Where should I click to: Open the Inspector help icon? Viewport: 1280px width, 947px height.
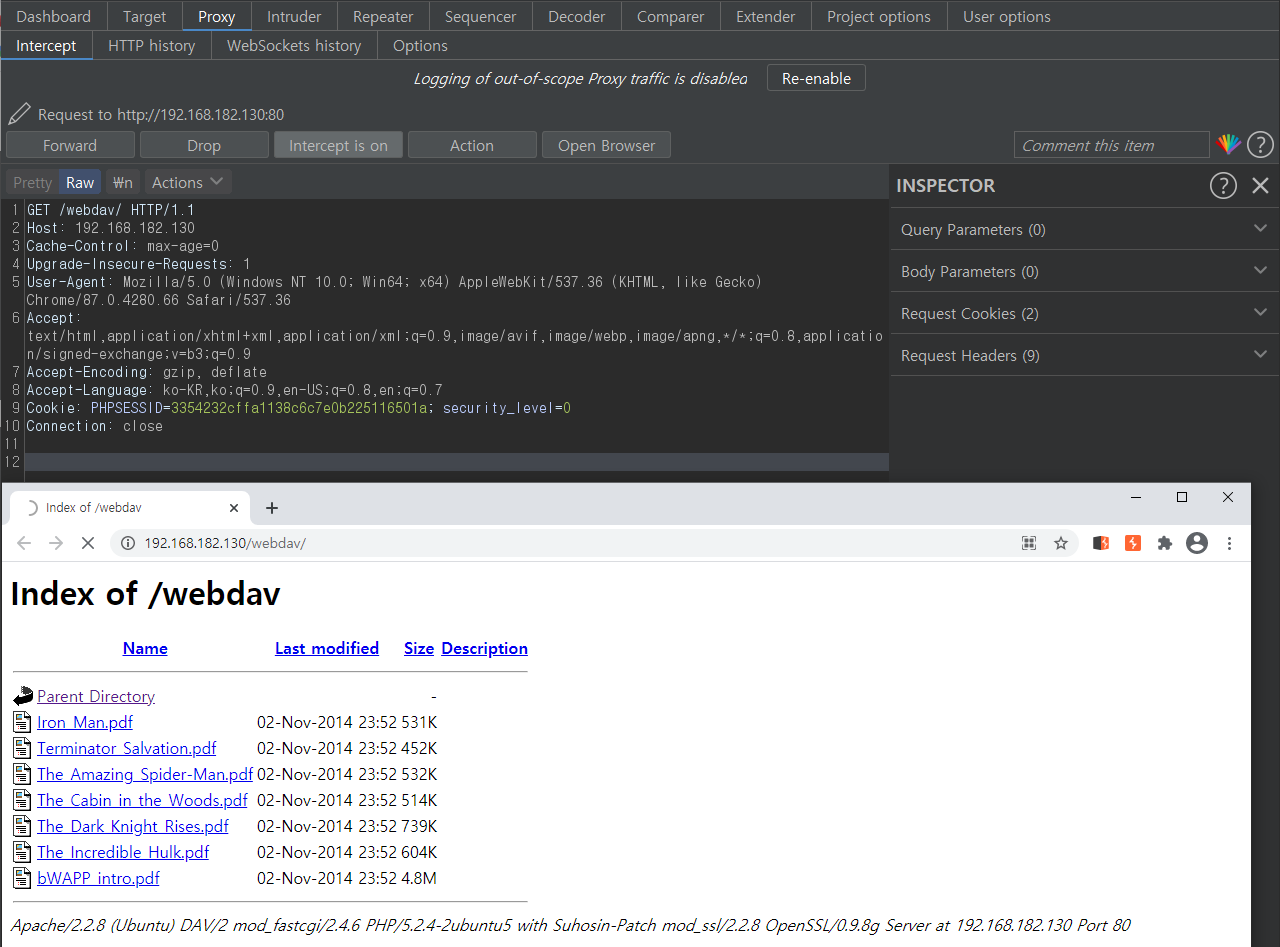(1223, 185)
